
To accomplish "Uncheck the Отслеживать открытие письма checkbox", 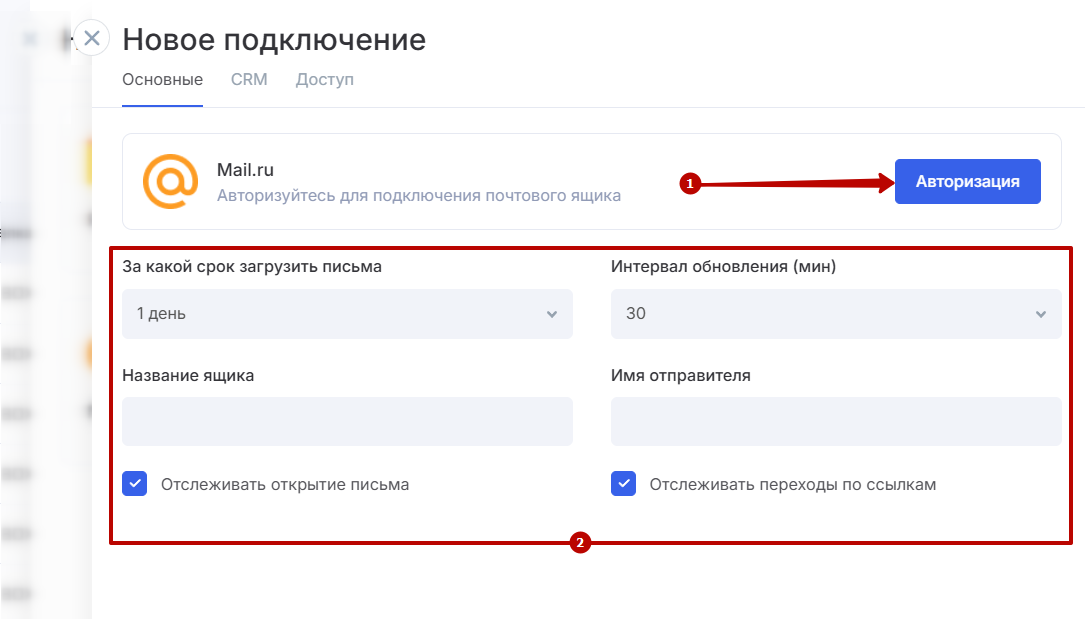I will [135, 485].
